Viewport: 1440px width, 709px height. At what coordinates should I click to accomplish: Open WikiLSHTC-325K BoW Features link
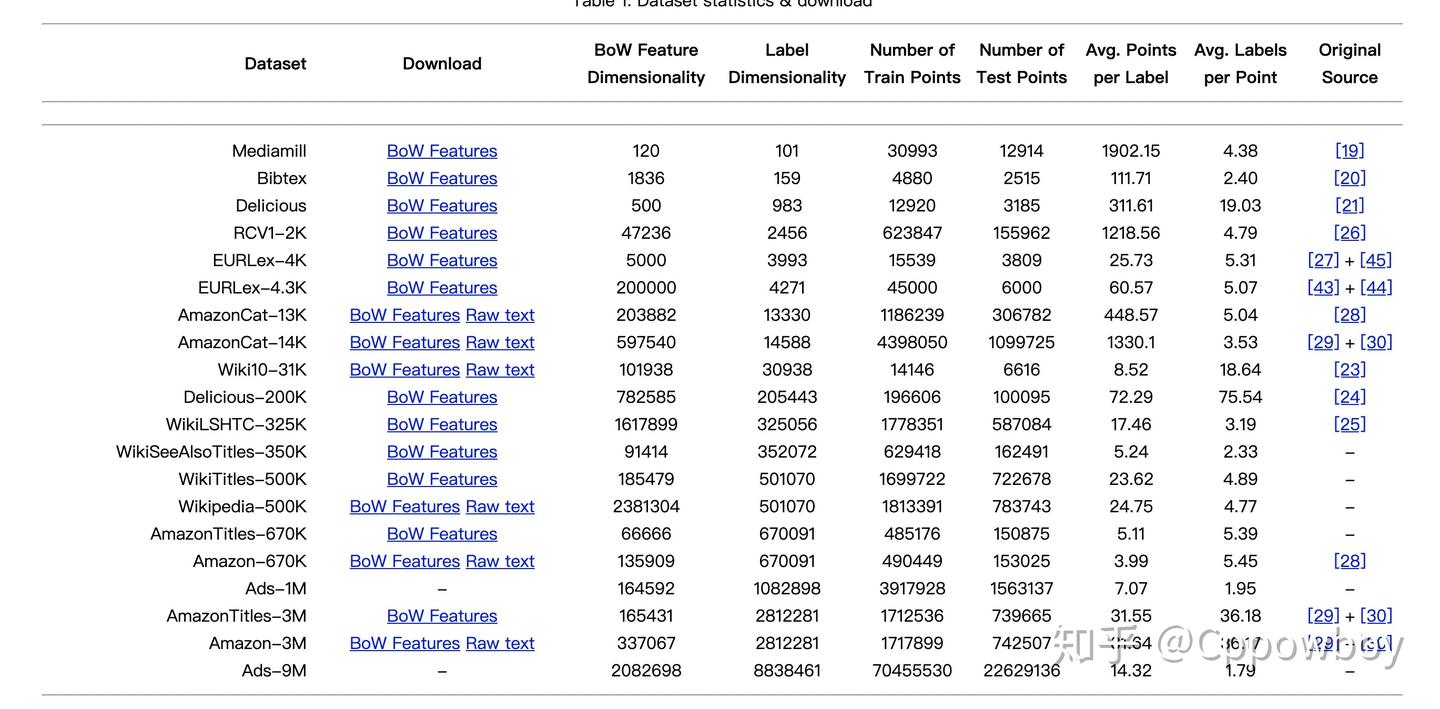point(441,425)
